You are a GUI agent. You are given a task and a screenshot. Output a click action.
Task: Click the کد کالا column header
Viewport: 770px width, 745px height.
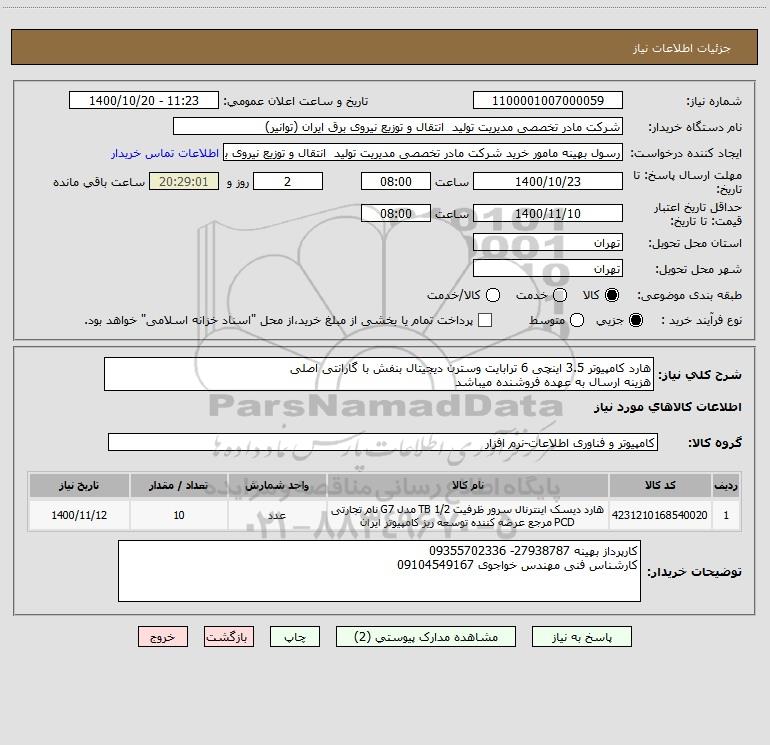click(x=660, y=485)
